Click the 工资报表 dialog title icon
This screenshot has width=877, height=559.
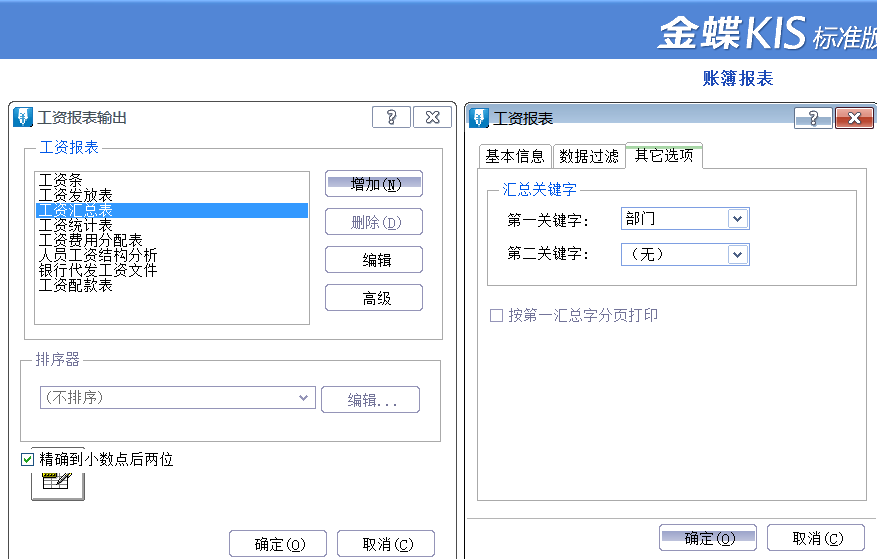(479, 118)
